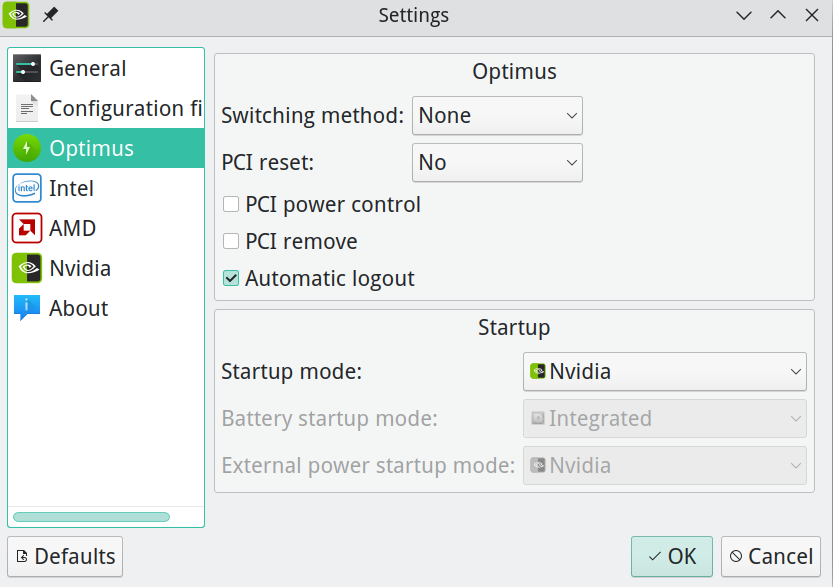Click the Configuration file document icon
This screenshot has height=587, width=833.
[27, 108]
